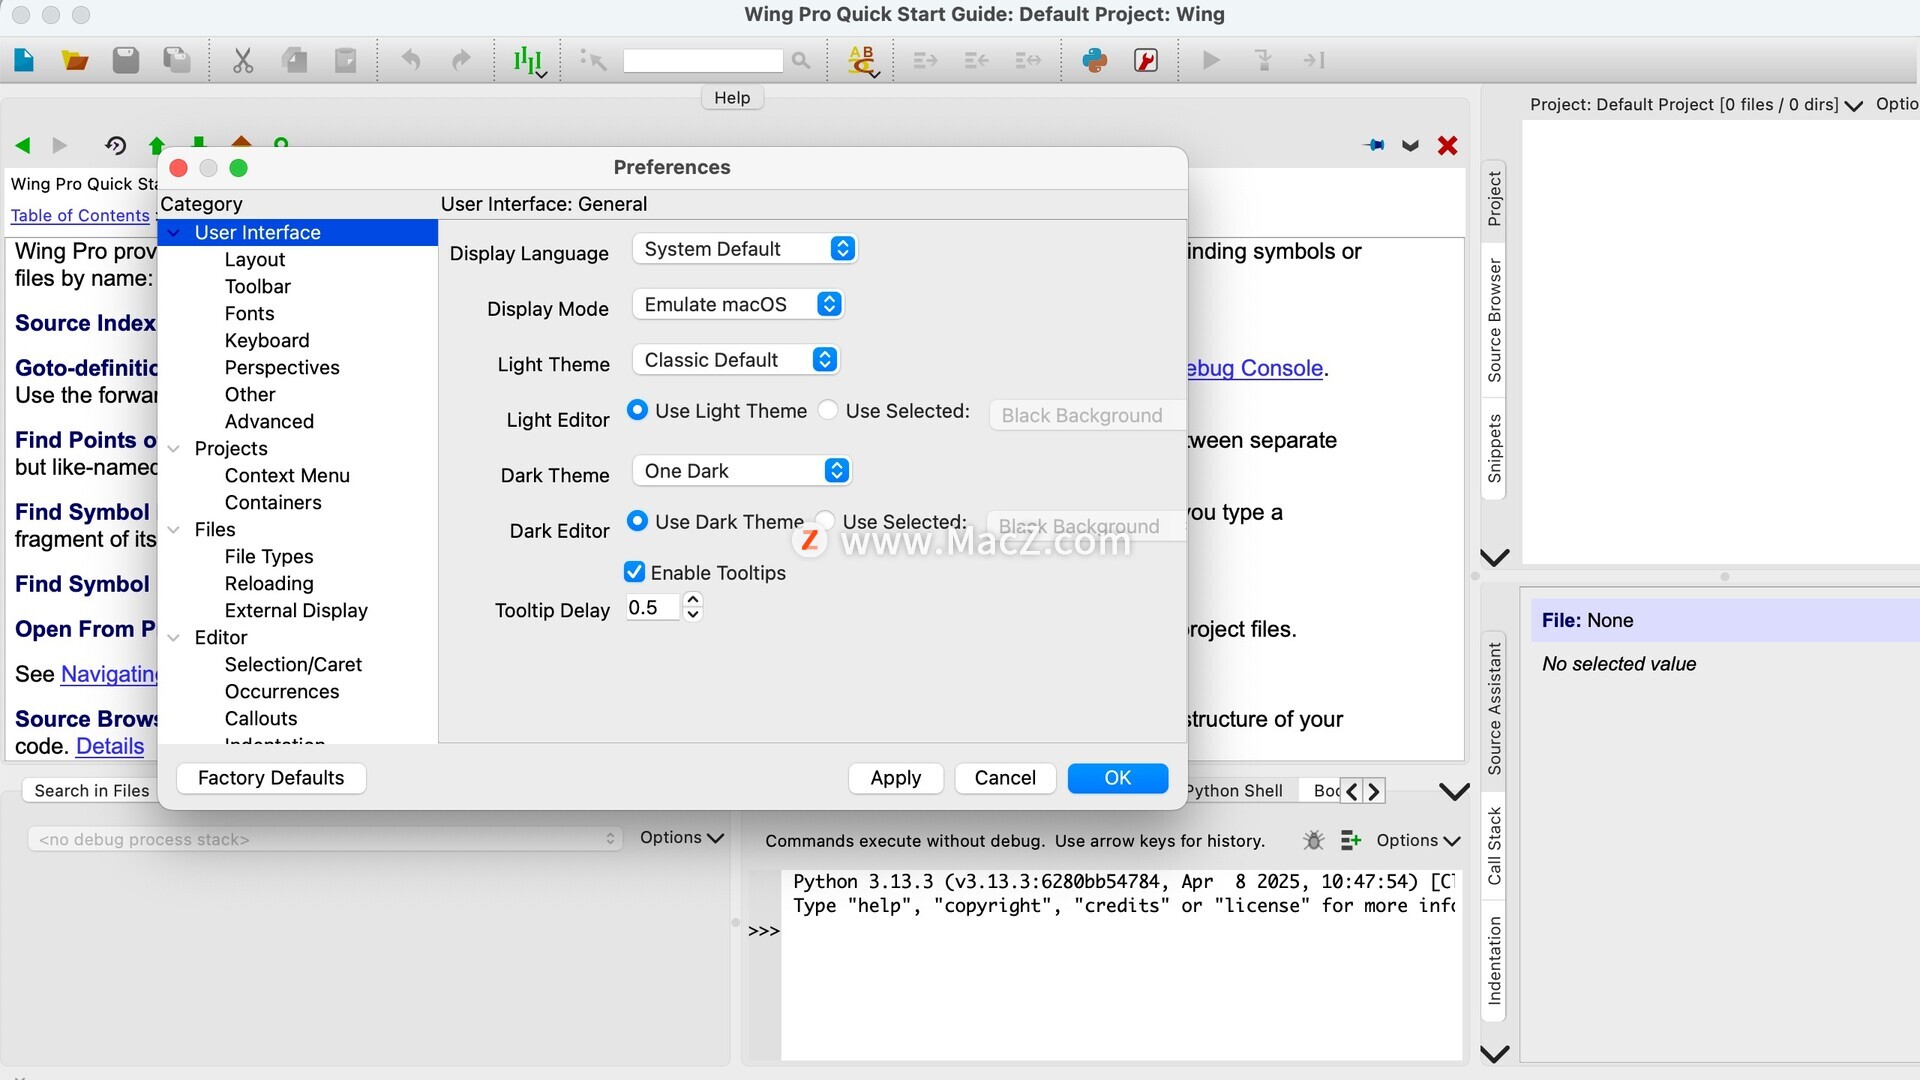This screenshot has height=1080, width=1920.
Task: Click the toolbar search magnifier icon
Action: [801, 60]
